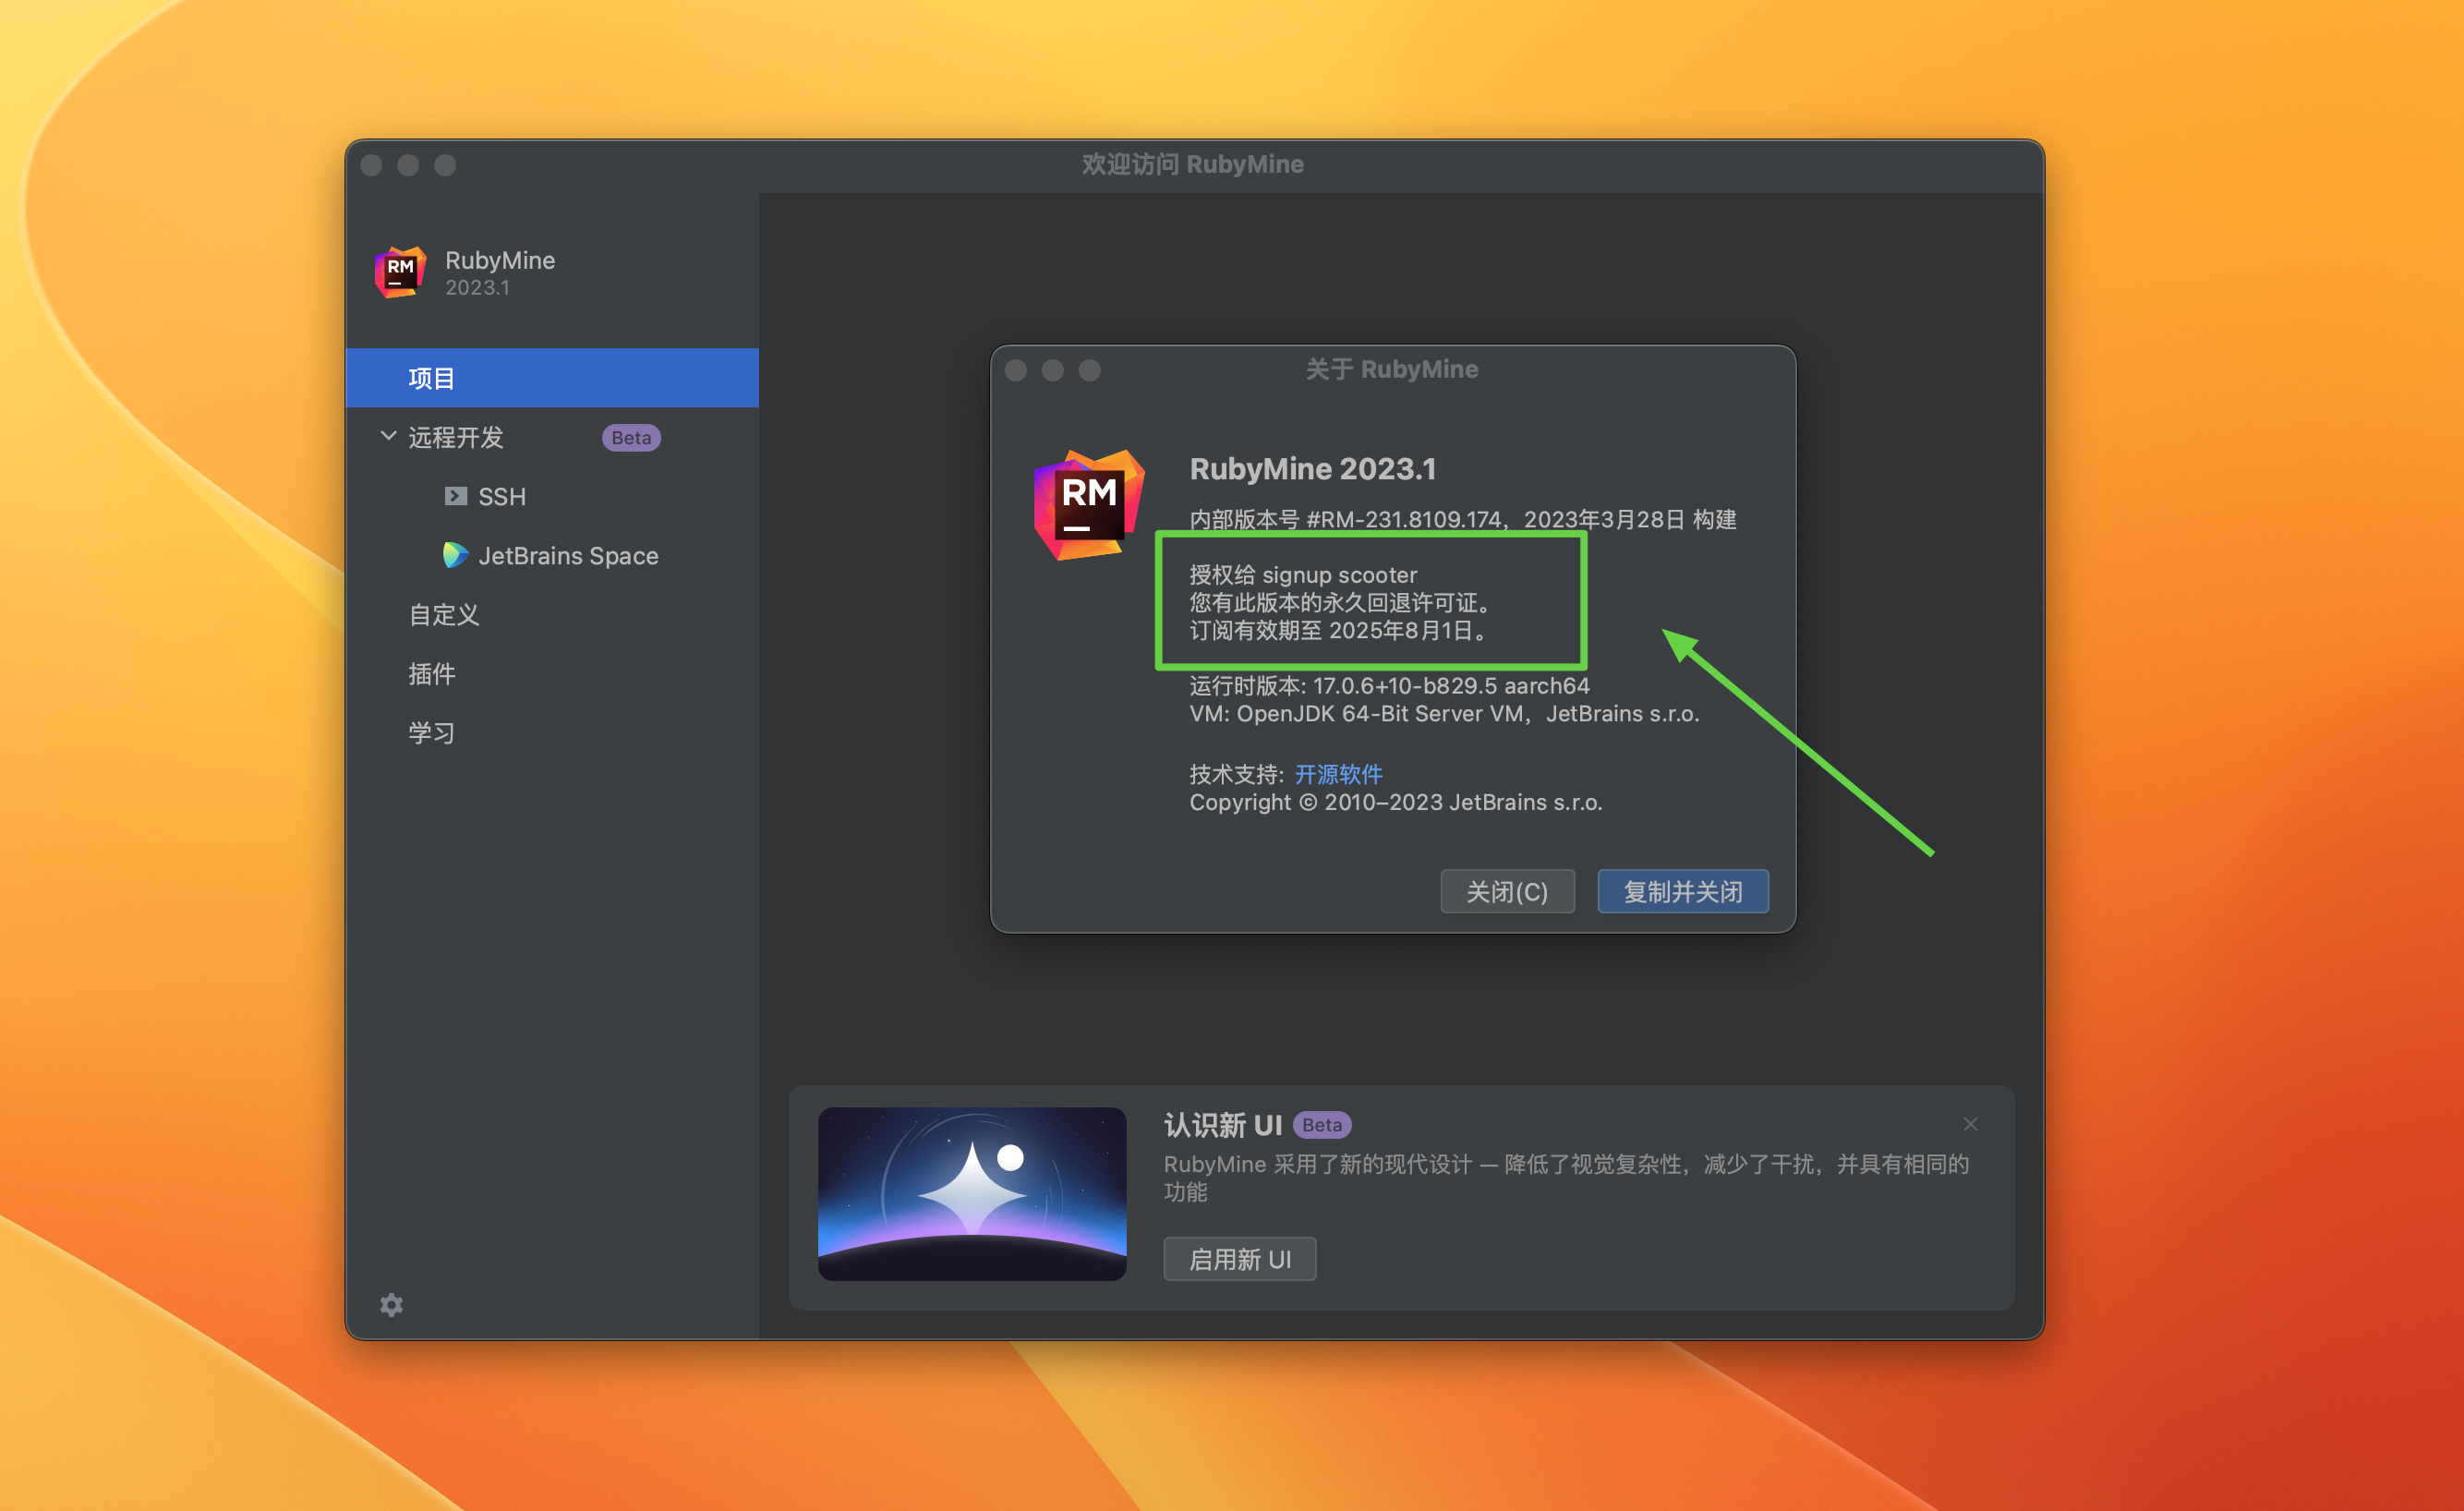Screen dimensions: 2464x1511
Task: Click the 2023.1 version label in the sidebar
Action: click(477, 288)
